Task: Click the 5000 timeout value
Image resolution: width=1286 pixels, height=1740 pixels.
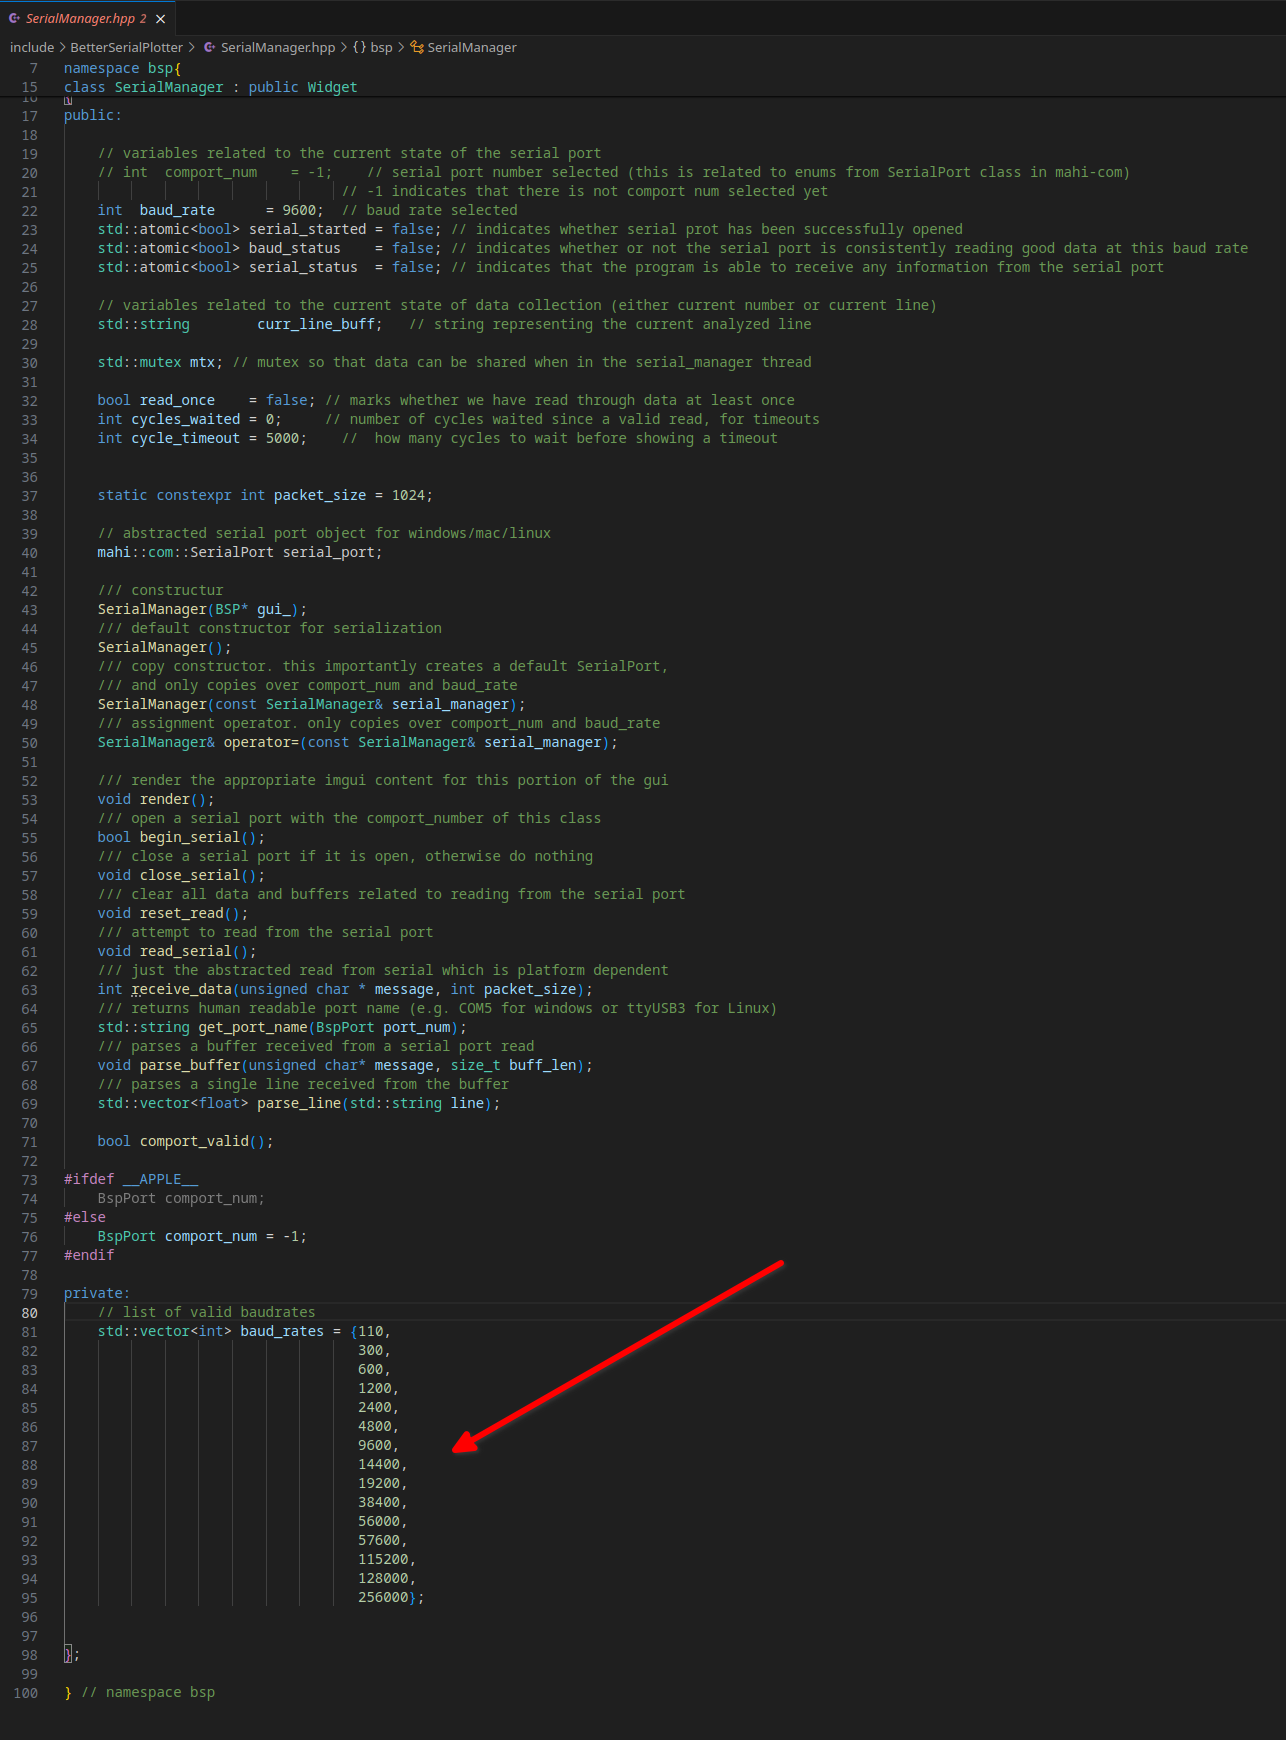Action: tap(282, 439)
